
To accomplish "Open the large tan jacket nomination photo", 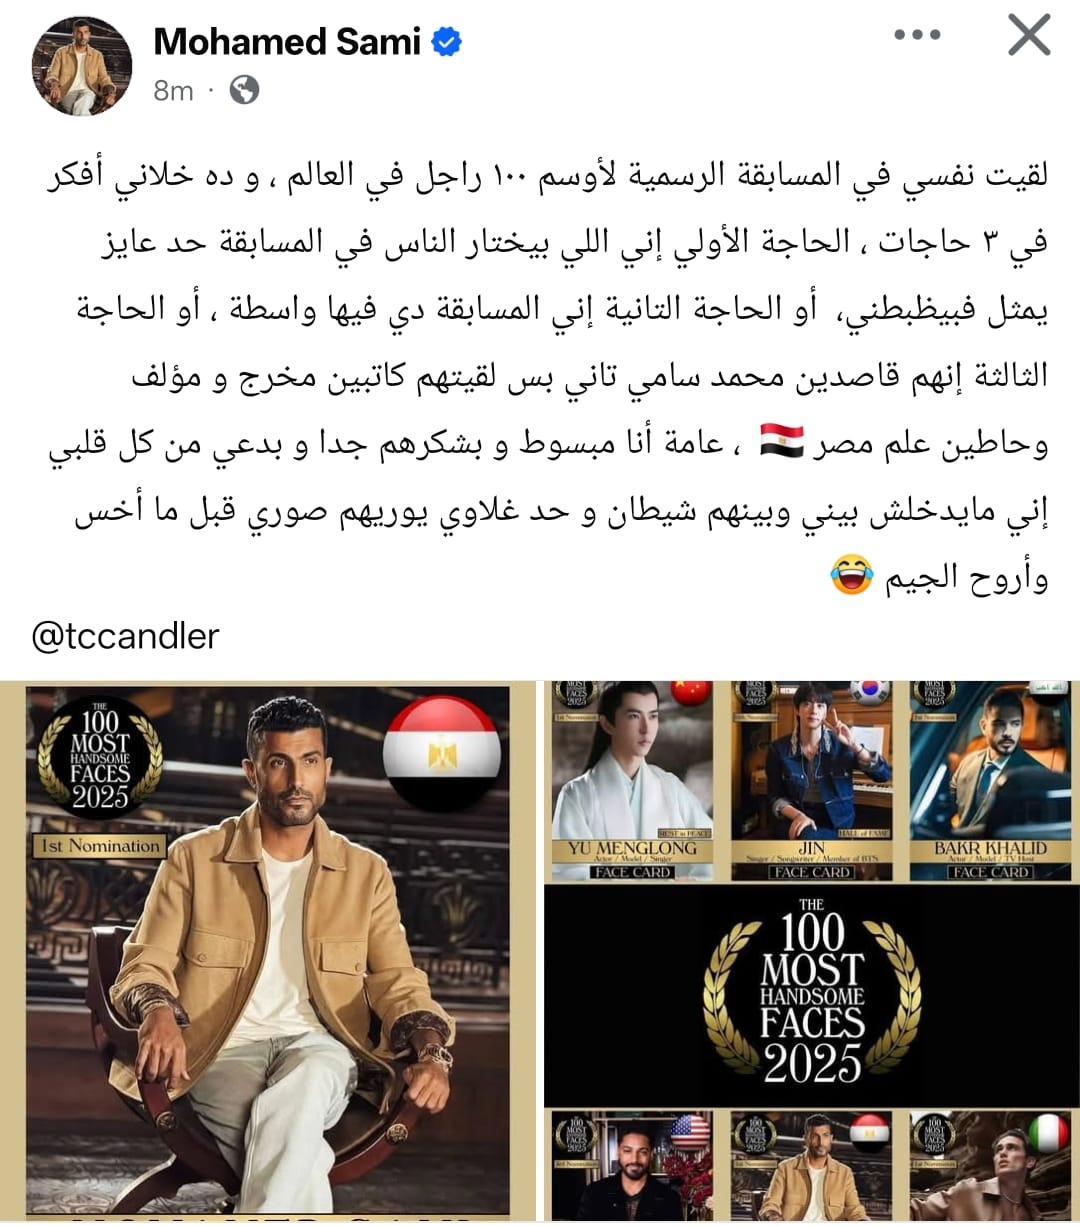I will 268,950.
